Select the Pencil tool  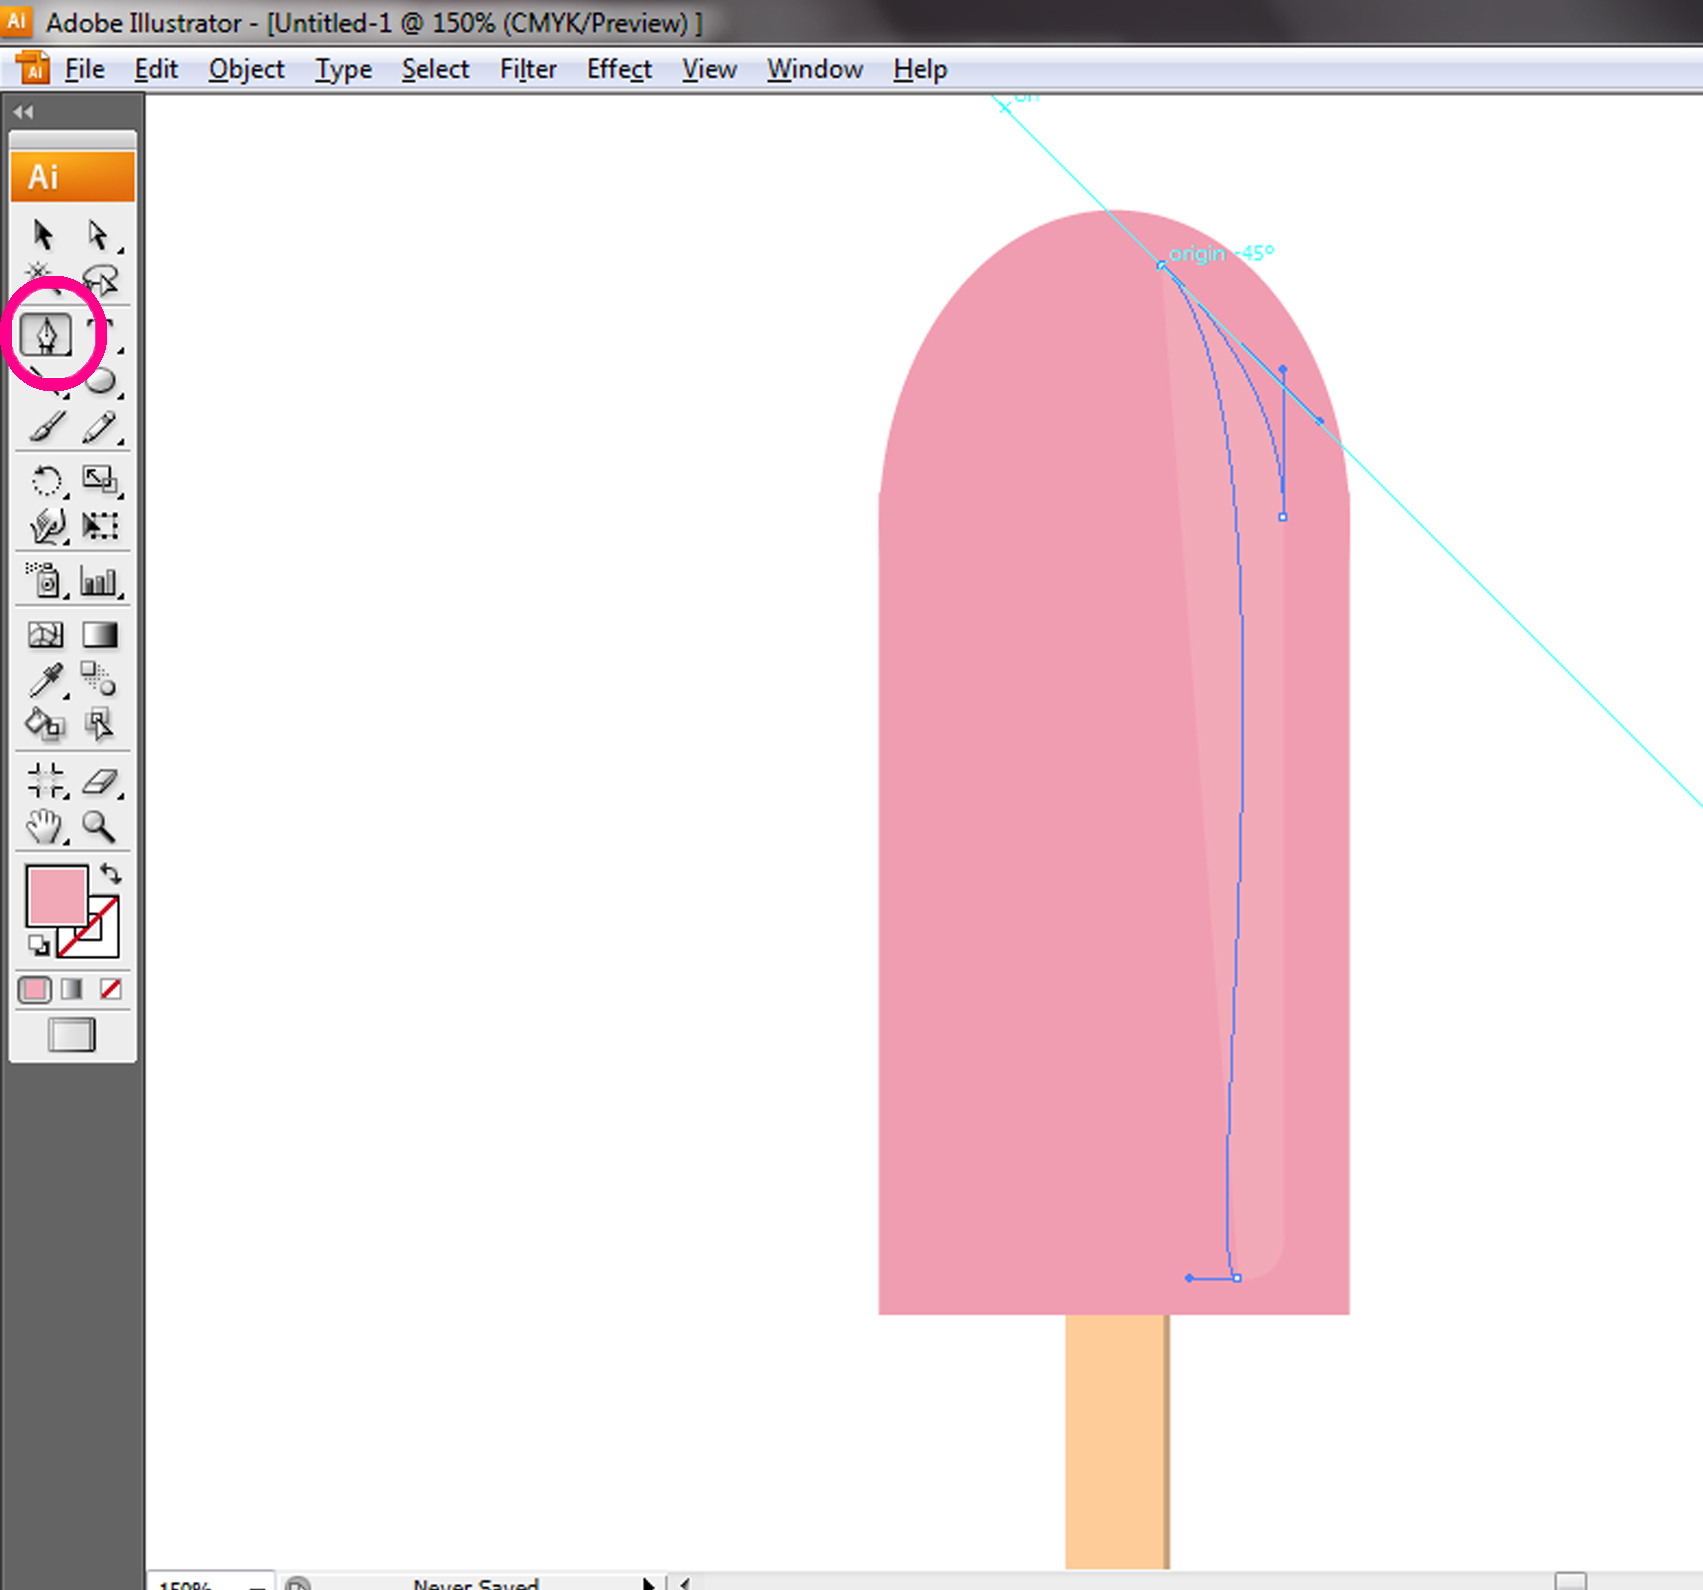pos(99,428)
